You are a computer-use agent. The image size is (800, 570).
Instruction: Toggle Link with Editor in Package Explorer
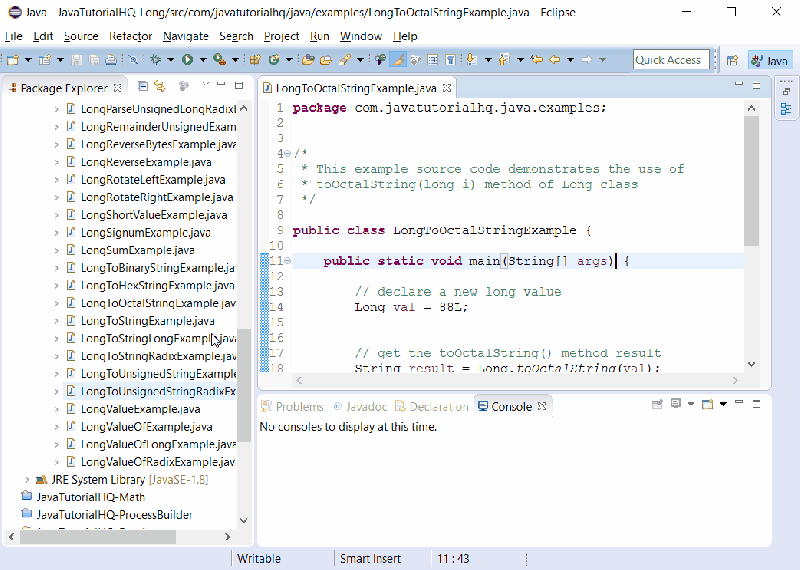160,86
